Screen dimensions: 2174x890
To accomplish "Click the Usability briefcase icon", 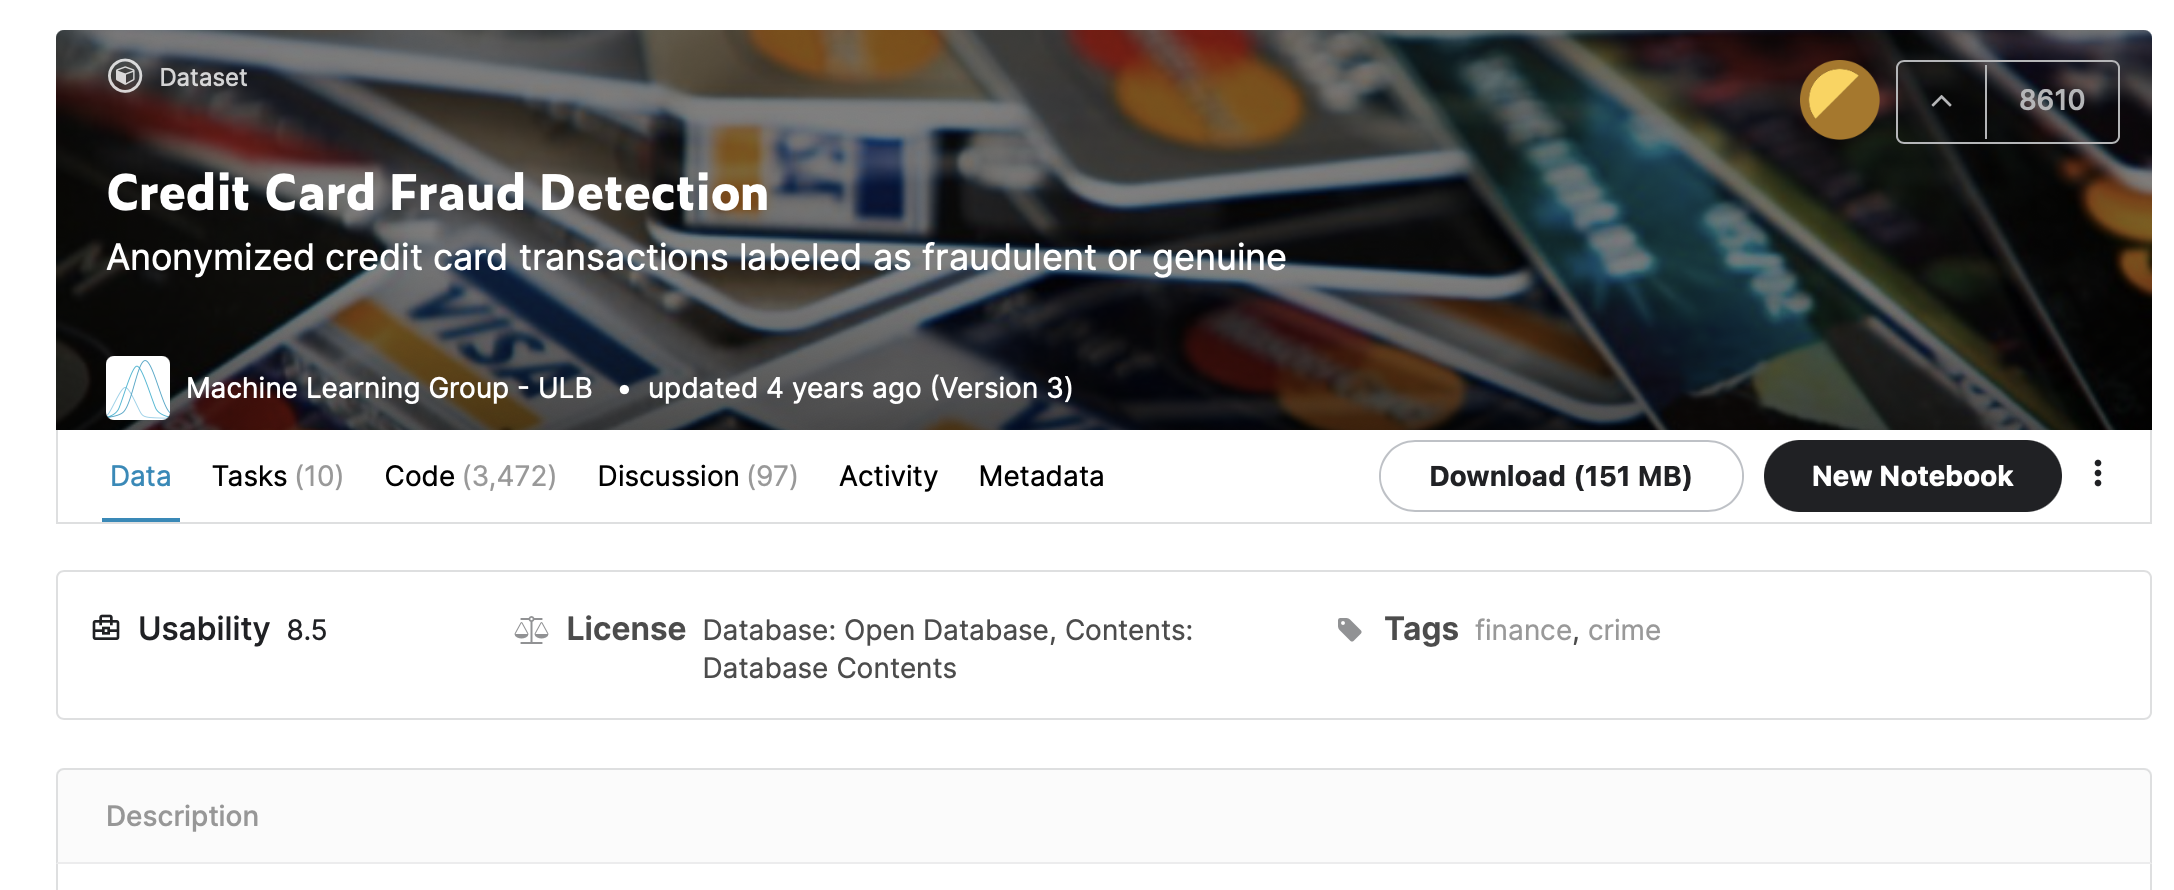I will [x=106, y=628].
